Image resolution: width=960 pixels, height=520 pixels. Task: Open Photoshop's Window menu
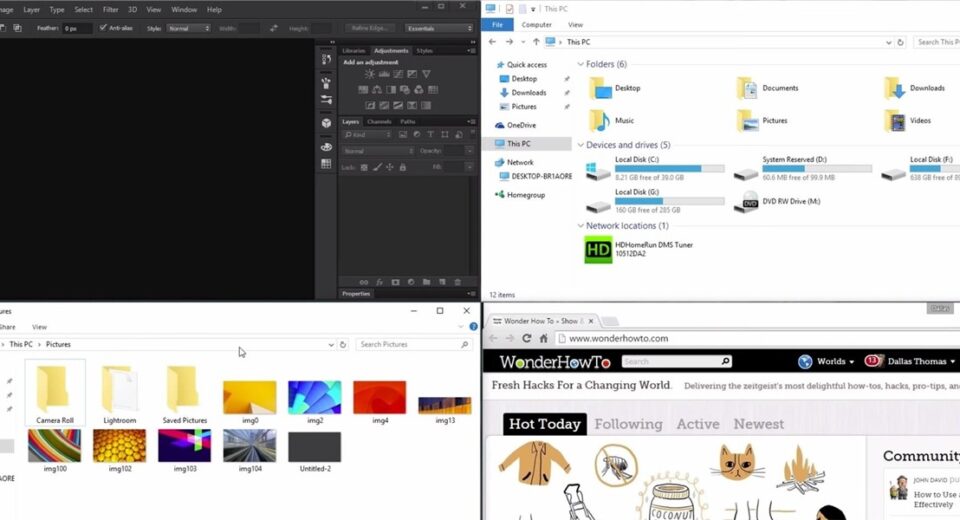pyautogui.click(x=184, y=10)
